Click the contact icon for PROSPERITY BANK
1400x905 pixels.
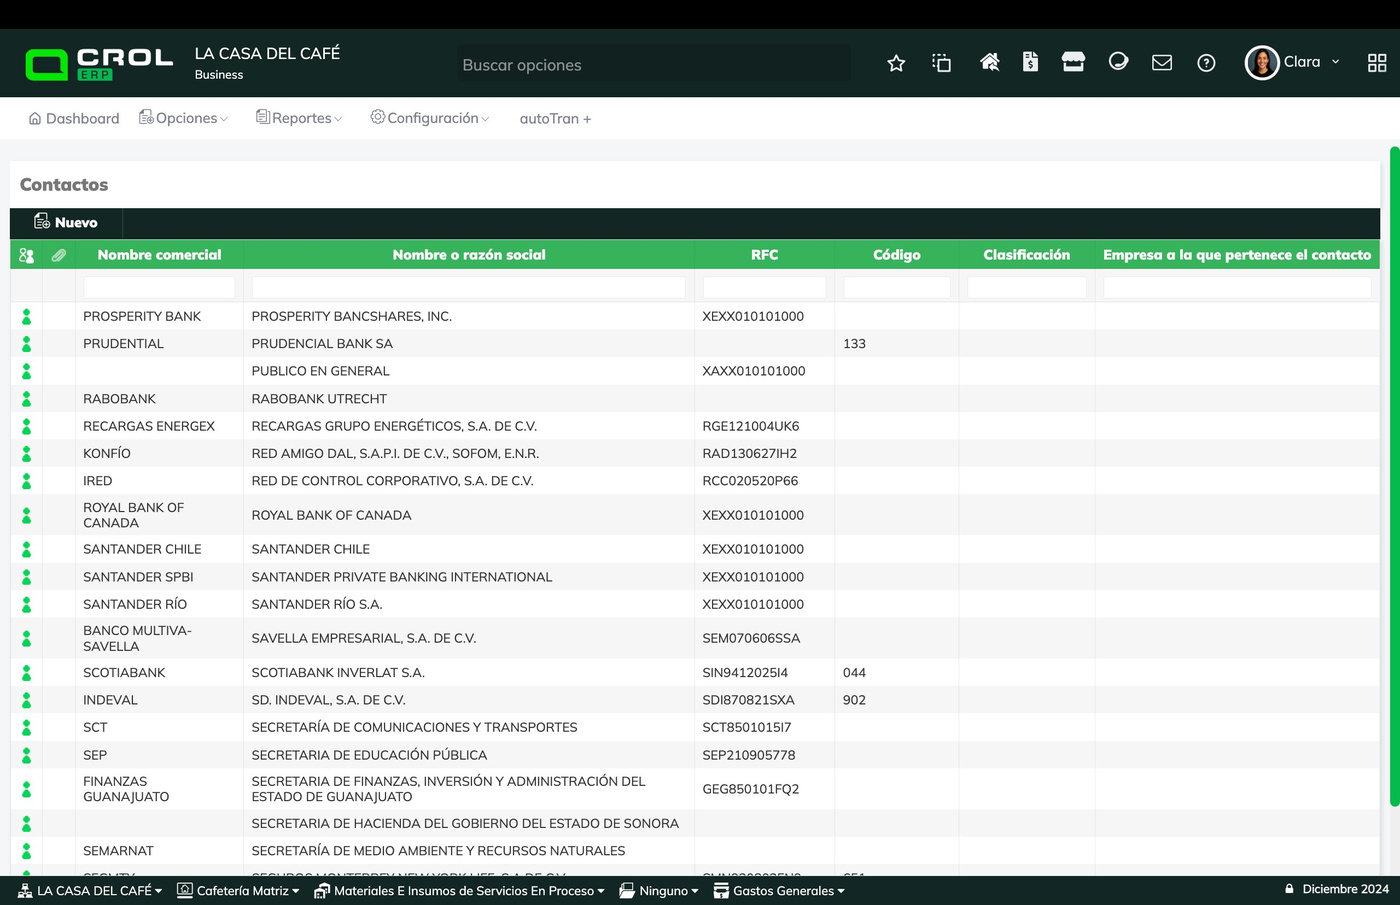(x=26, y=316)
